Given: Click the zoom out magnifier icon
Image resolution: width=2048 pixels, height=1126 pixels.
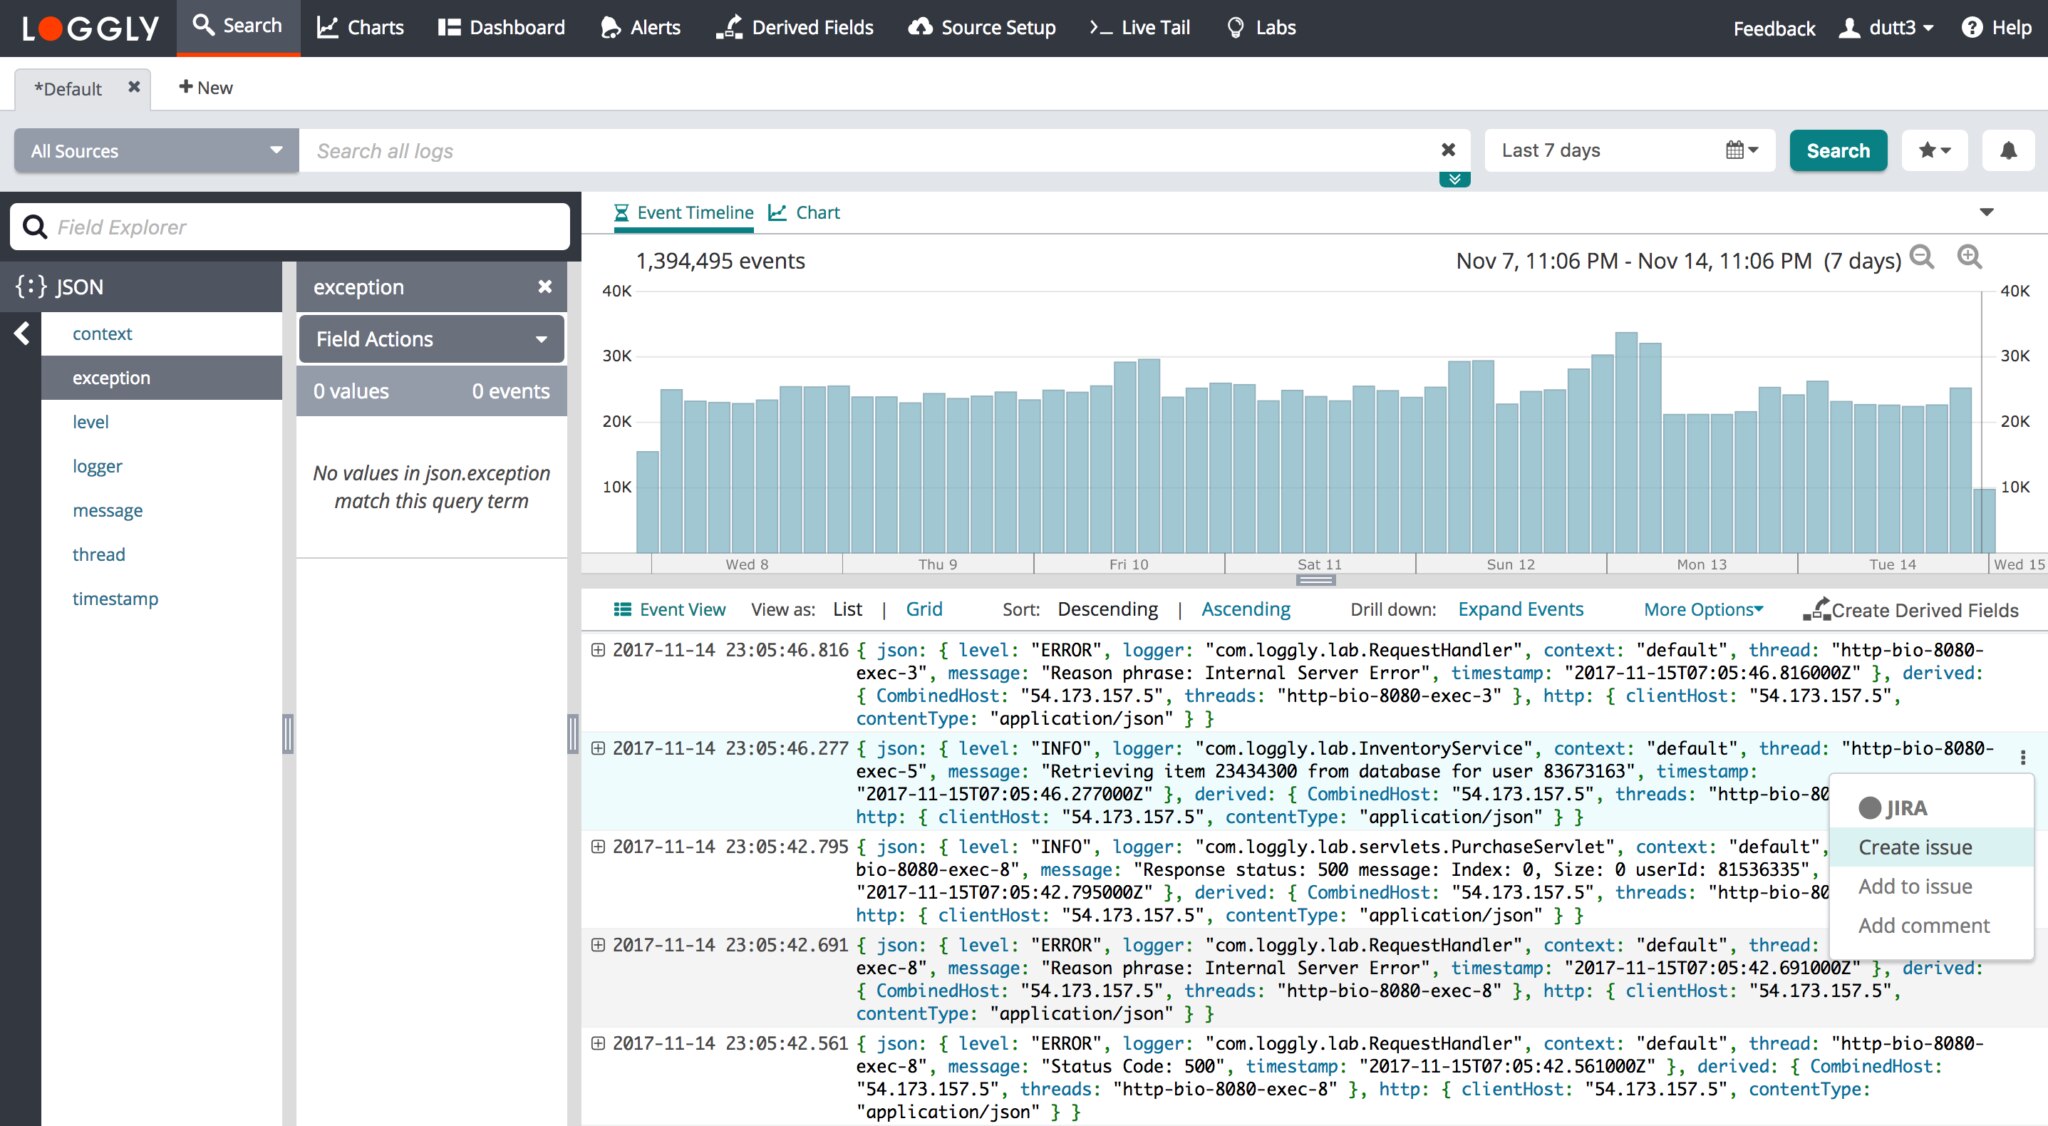Looking at the screenshot, I should click(x=1921, y=257).
